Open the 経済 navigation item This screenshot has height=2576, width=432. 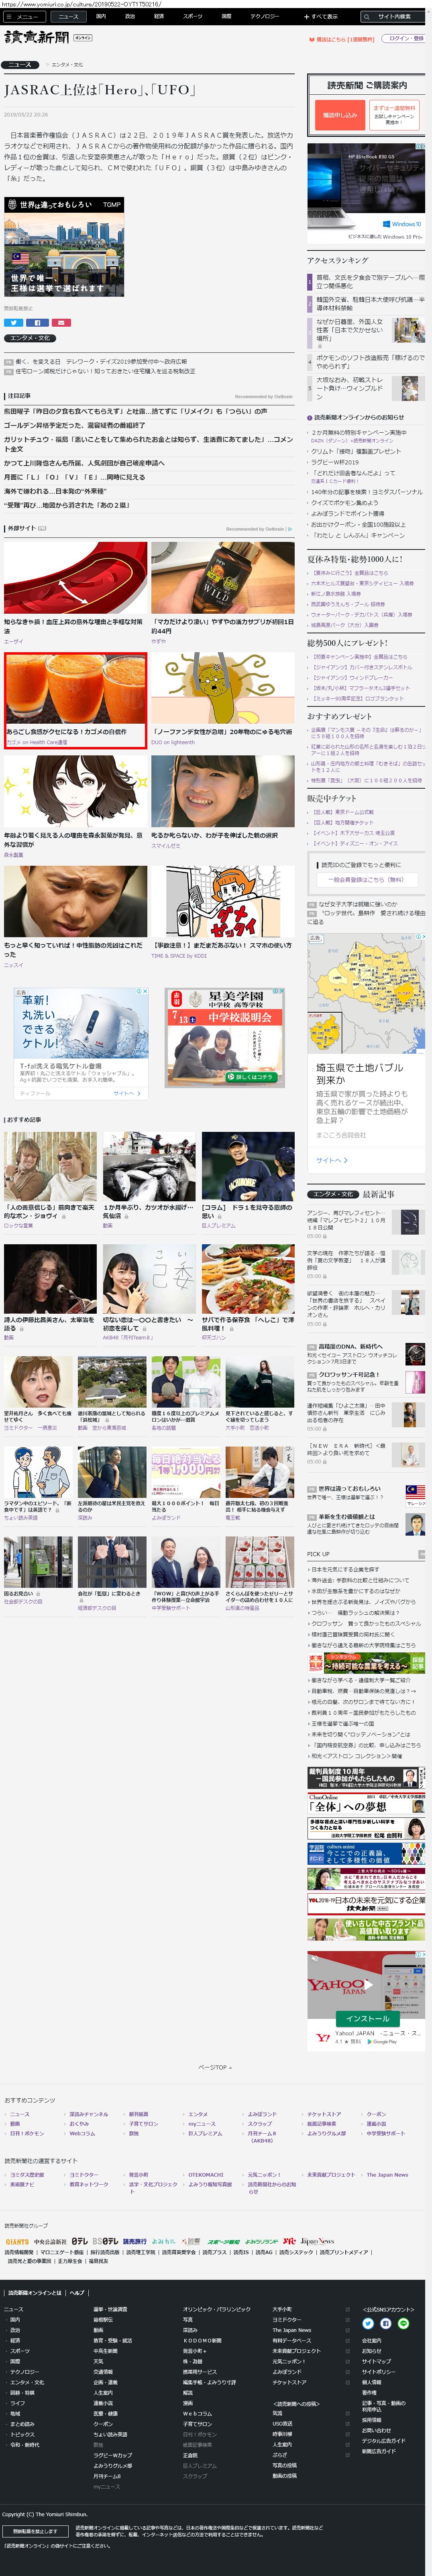point(159,16)
